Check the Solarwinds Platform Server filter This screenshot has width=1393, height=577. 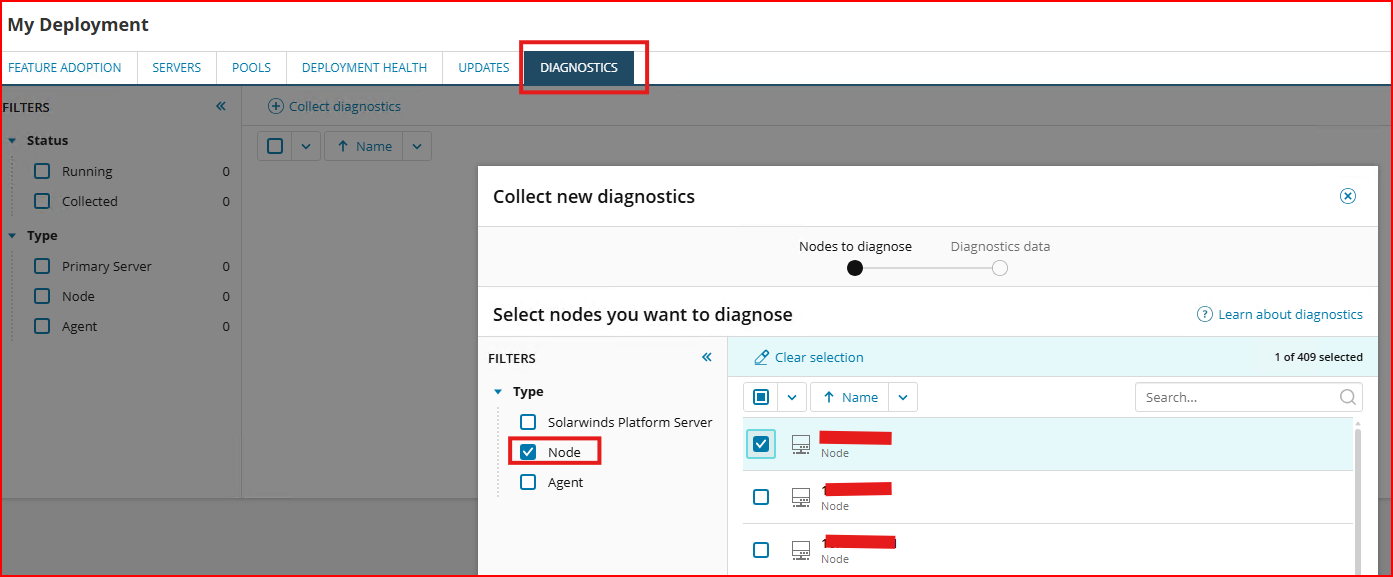point(528,422)
